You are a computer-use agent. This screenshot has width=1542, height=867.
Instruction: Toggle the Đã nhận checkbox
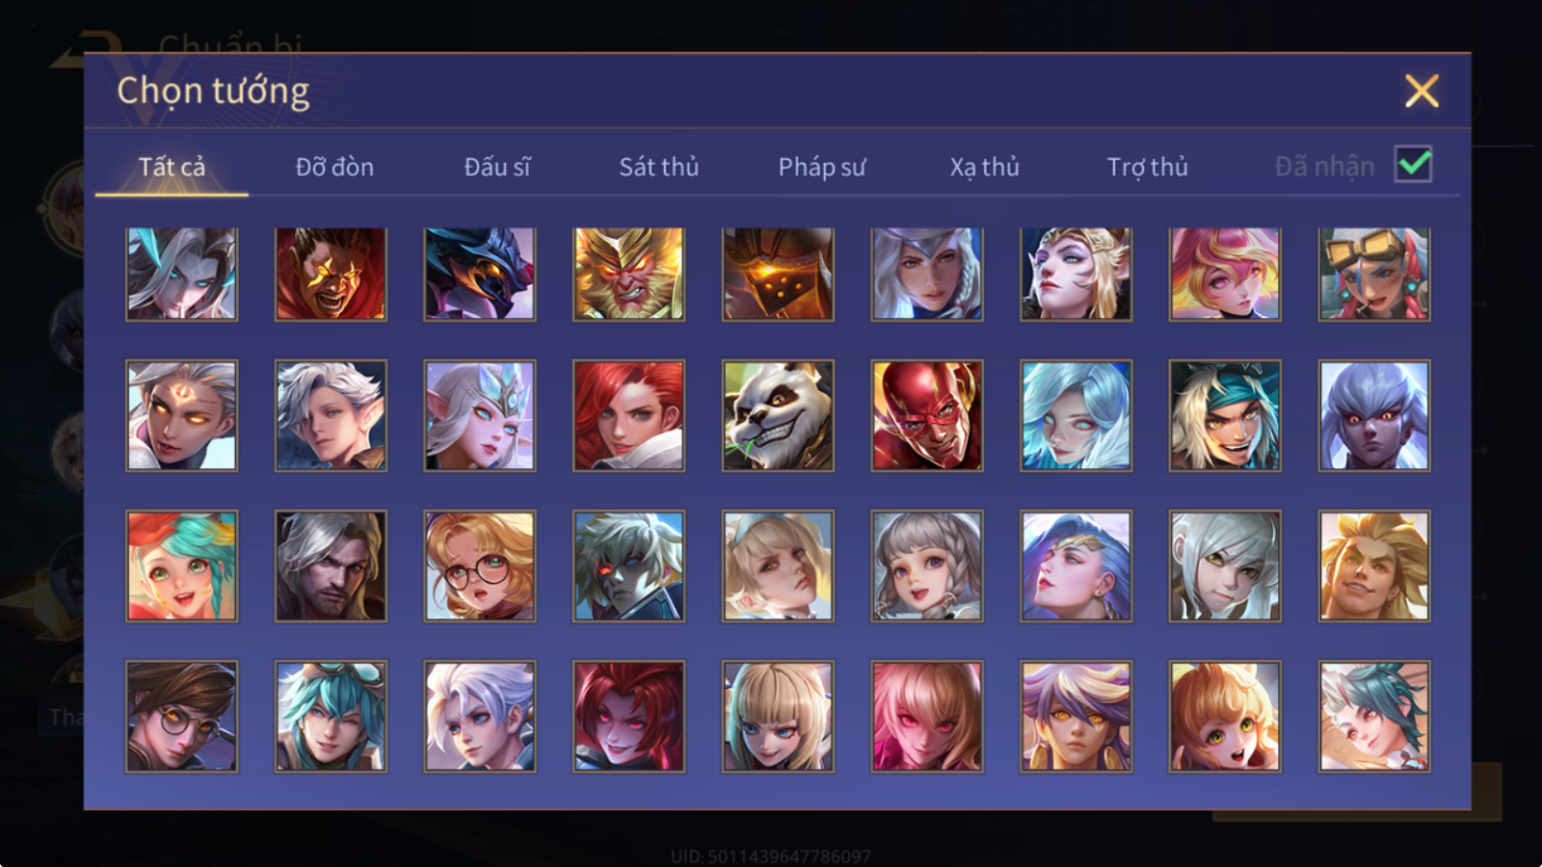1413,165
